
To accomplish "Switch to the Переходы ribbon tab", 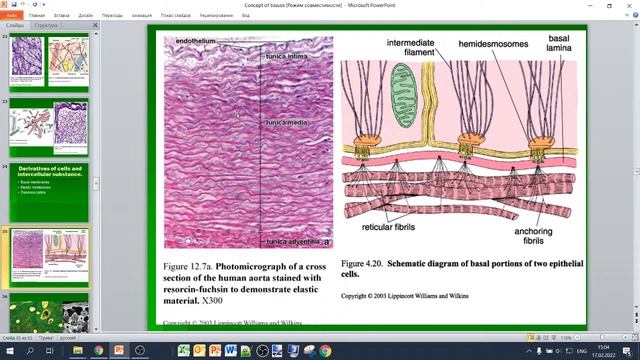I will [x=112, y=16].
